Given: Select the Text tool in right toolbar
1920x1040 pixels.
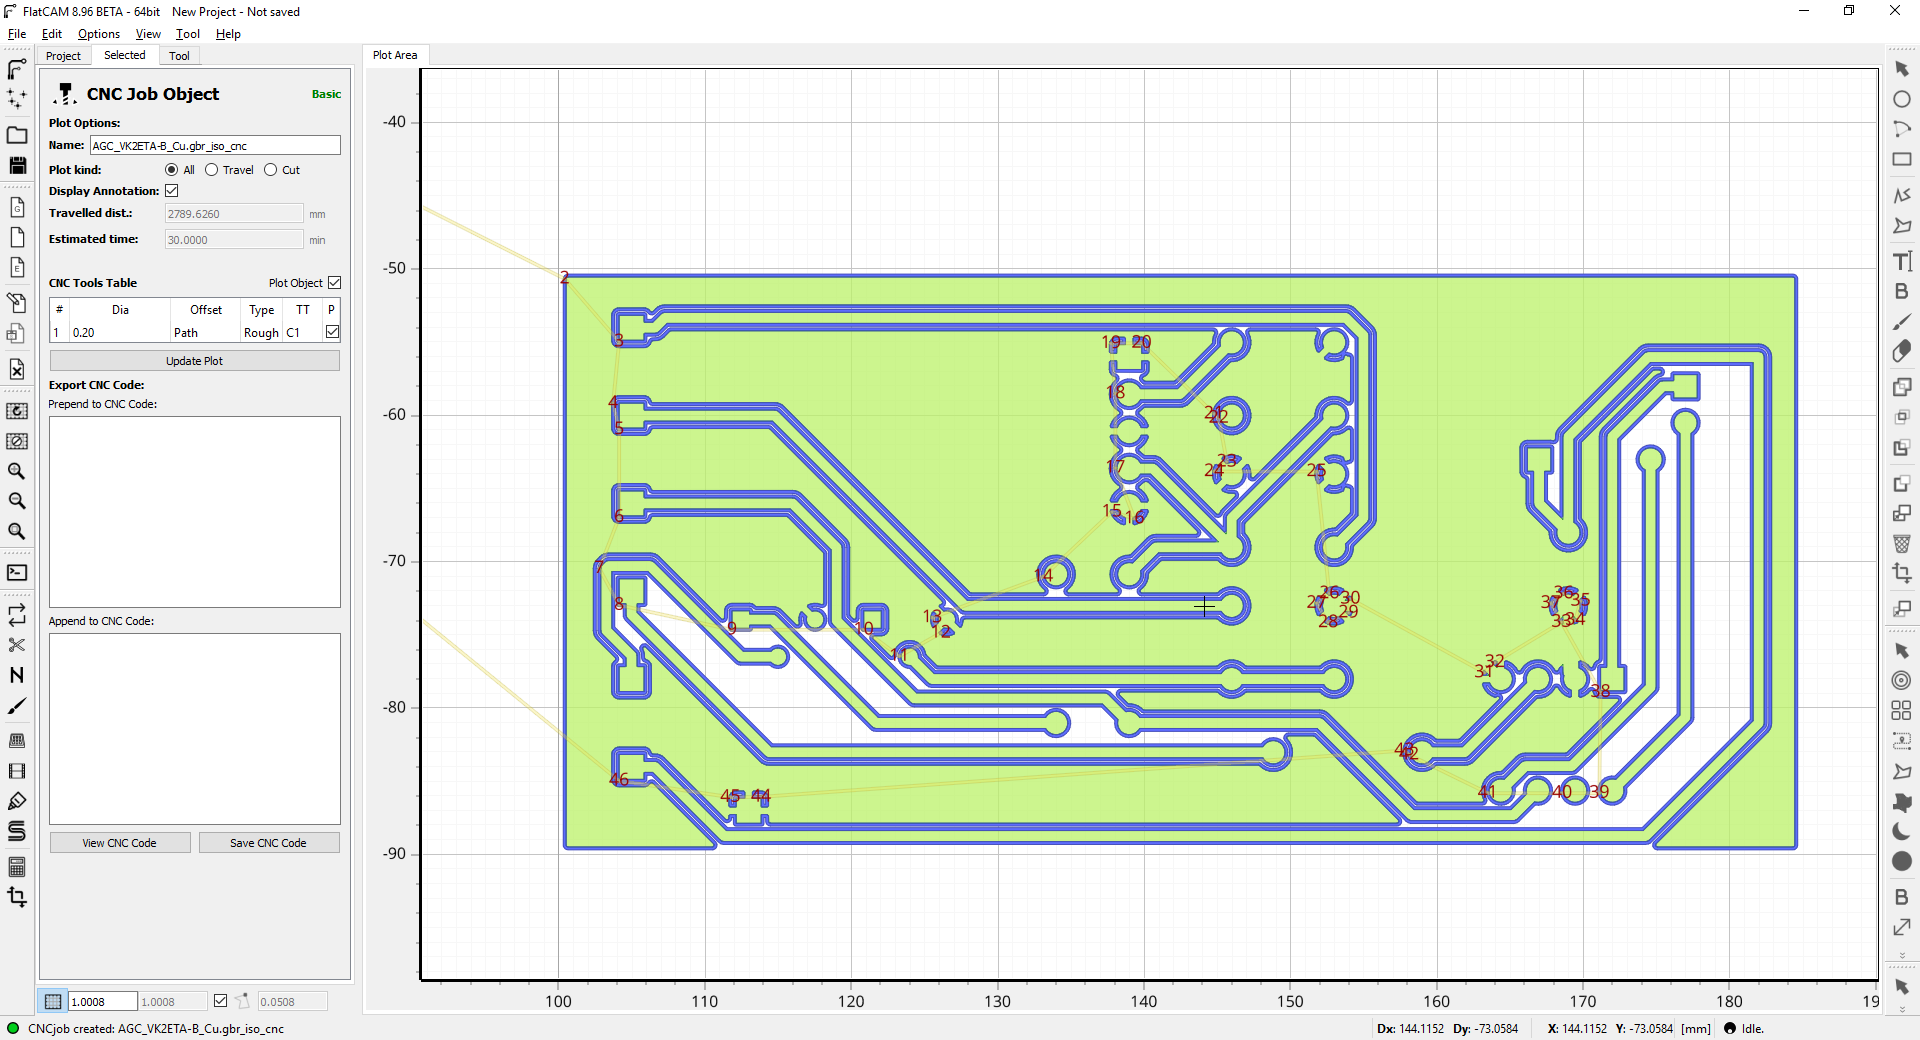Looking at the screenshot, I should click(1902, 262).
